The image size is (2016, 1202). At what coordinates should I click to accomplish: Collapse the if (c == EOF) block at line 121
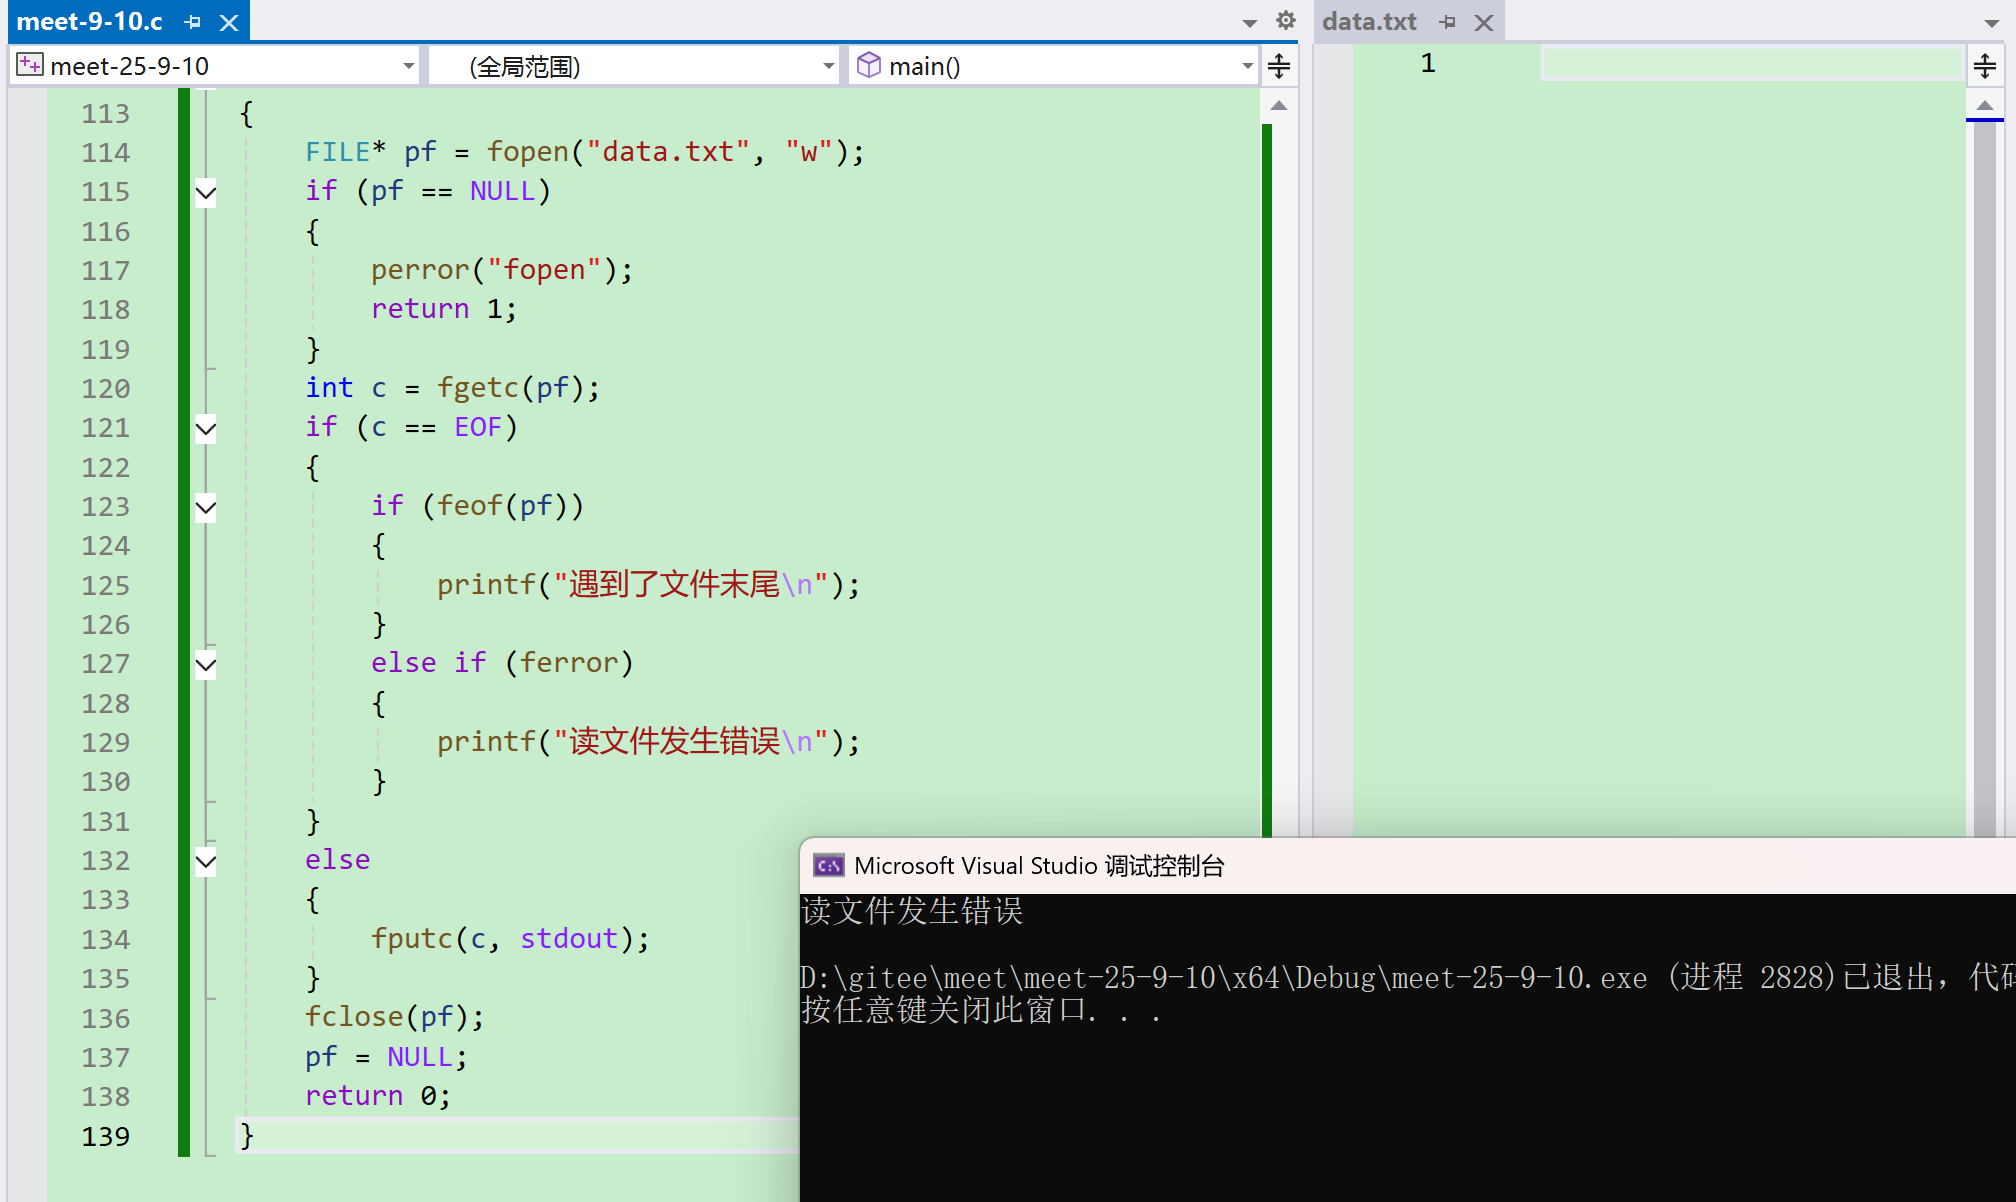pos(206,429)
